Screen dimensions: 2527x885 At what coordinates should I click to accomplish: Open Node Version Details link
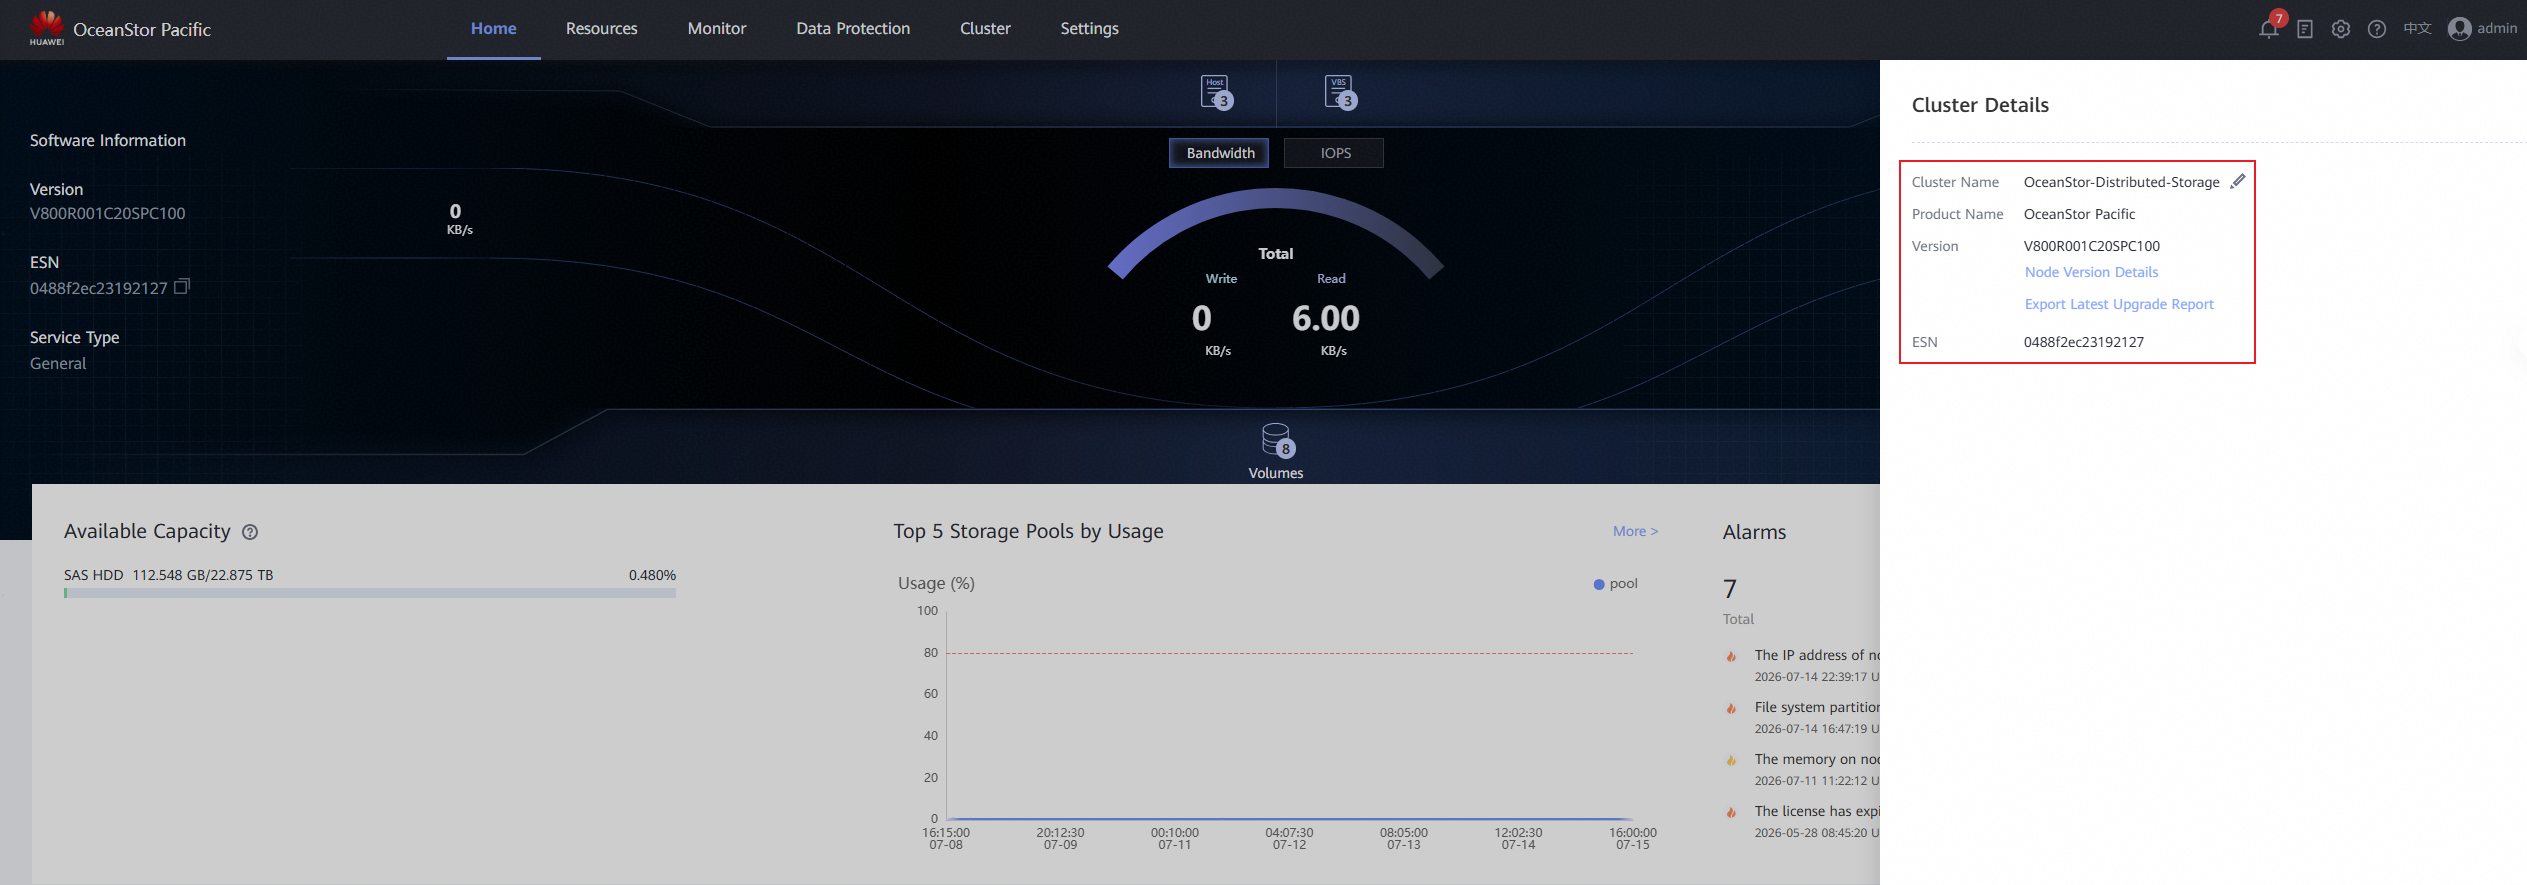(2091, 272)
